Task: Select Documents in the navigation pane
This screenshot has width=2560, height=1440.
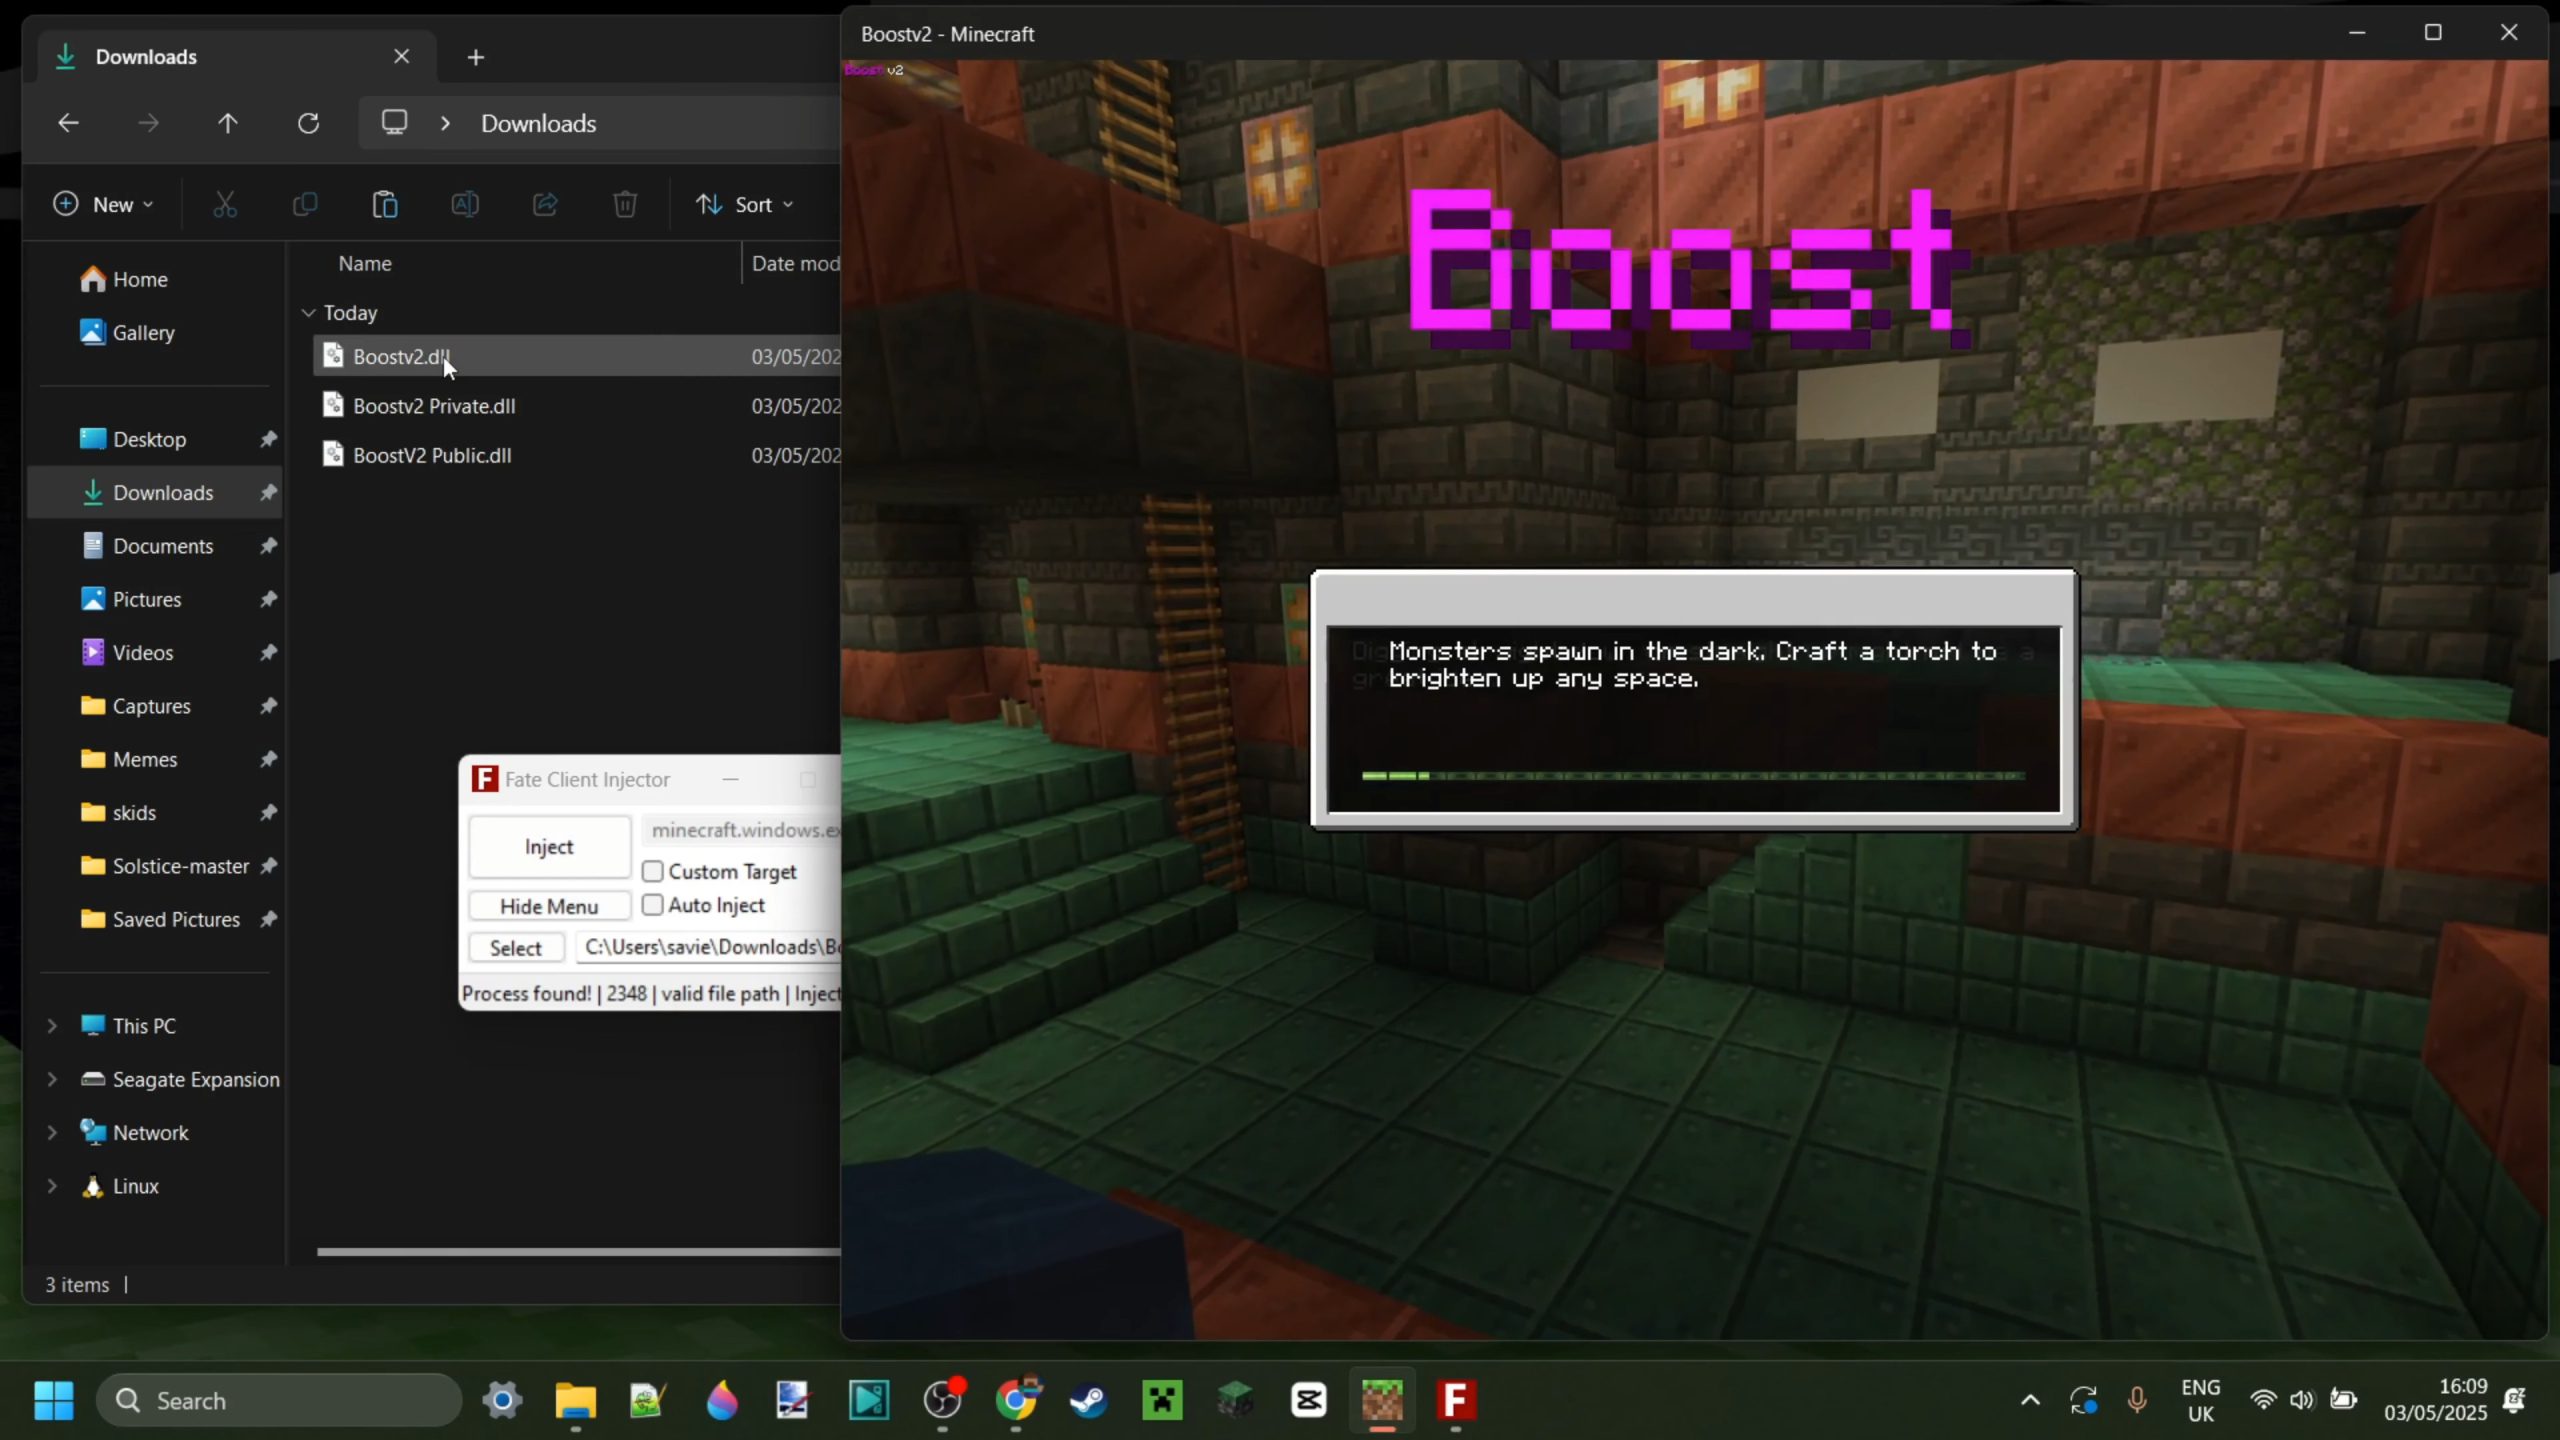Action: [162, 546]
